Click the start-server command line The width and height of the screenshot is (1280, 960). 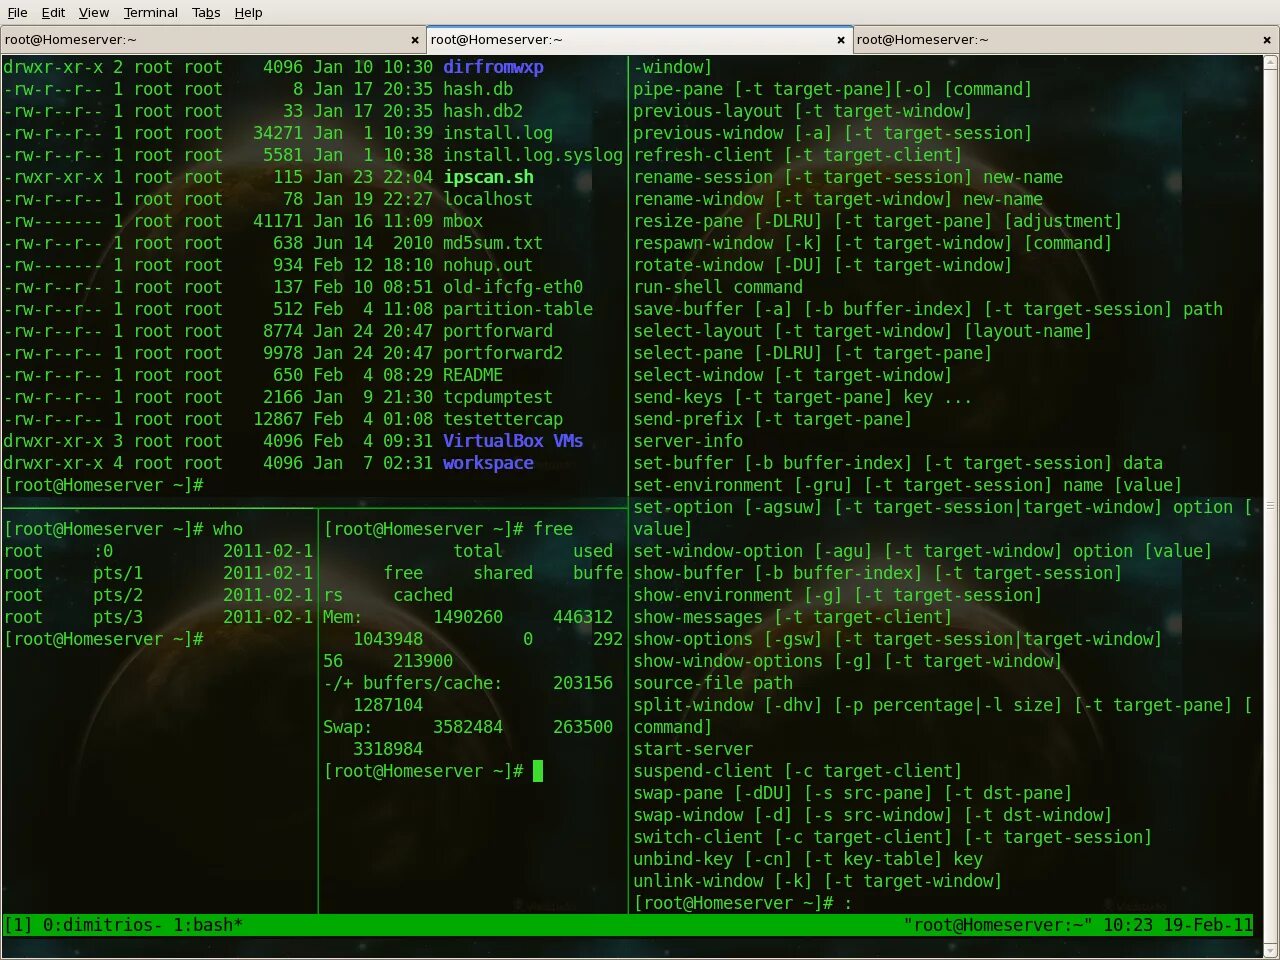[693, 749]
